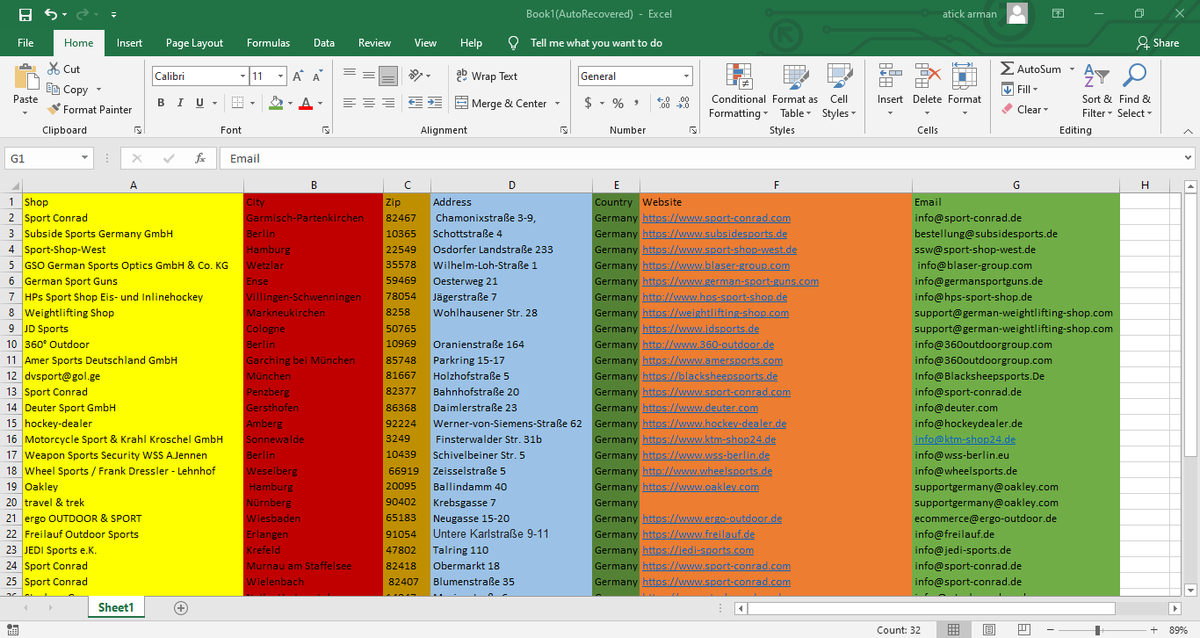Click Increase Decimal icon
Image resolution: width=1200 pixels, height=638 pixels.
pos(664,103)
